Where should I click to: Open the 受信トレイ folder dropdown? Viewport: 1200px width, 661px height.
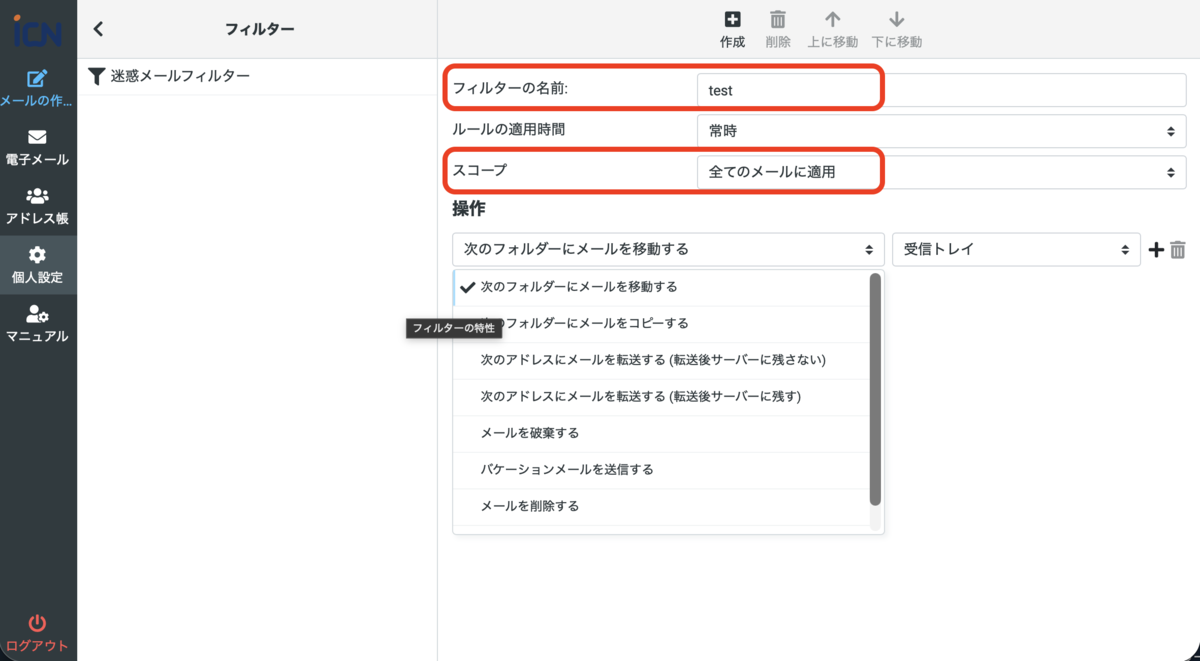coord(1016,249)
